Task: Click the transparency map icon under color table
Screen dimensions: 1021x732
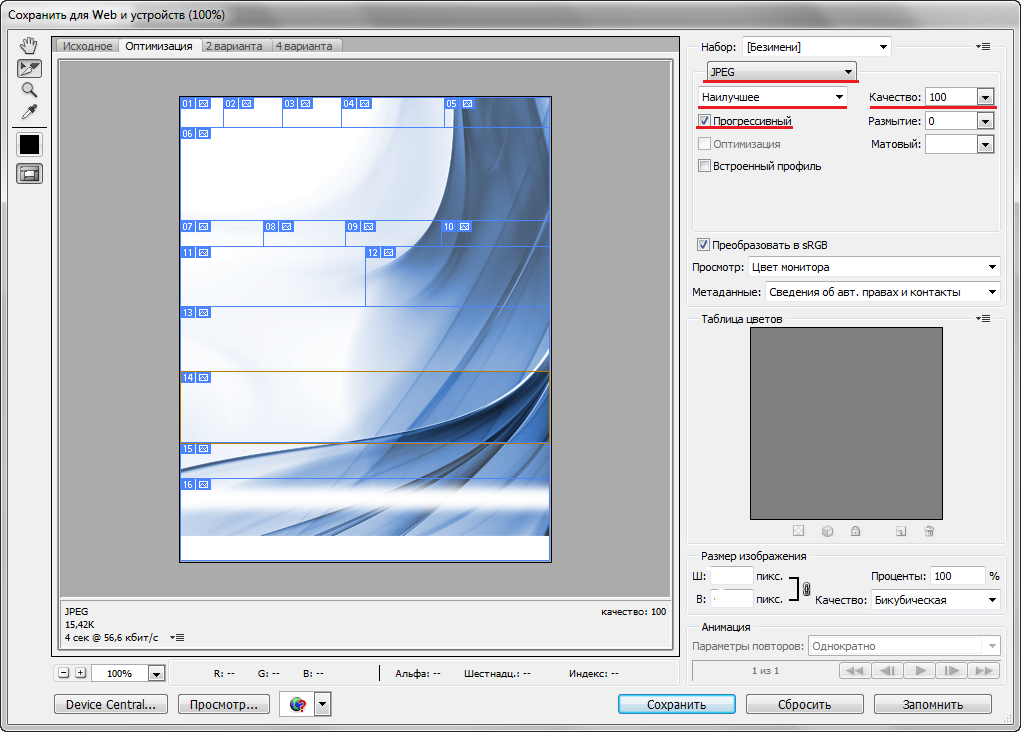Action: coord(798,531)
